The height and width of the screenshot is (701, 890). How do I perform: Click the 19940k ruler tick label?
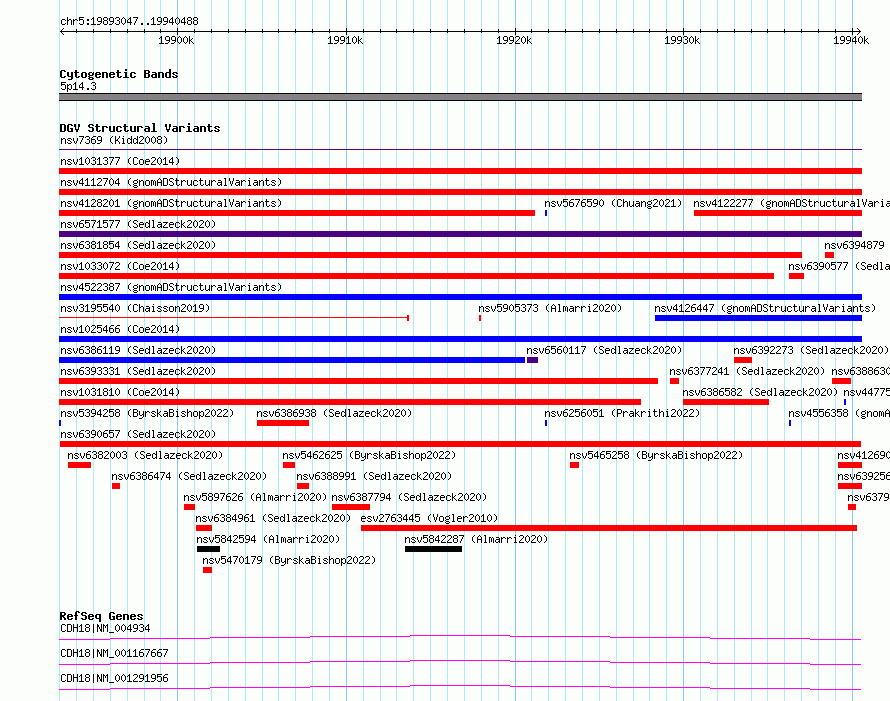tap(851, 40)
